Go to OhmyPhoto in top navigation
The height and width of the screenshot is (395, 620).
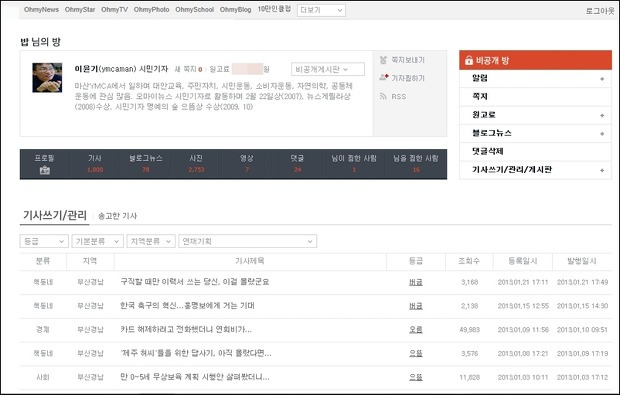(151, 9)
